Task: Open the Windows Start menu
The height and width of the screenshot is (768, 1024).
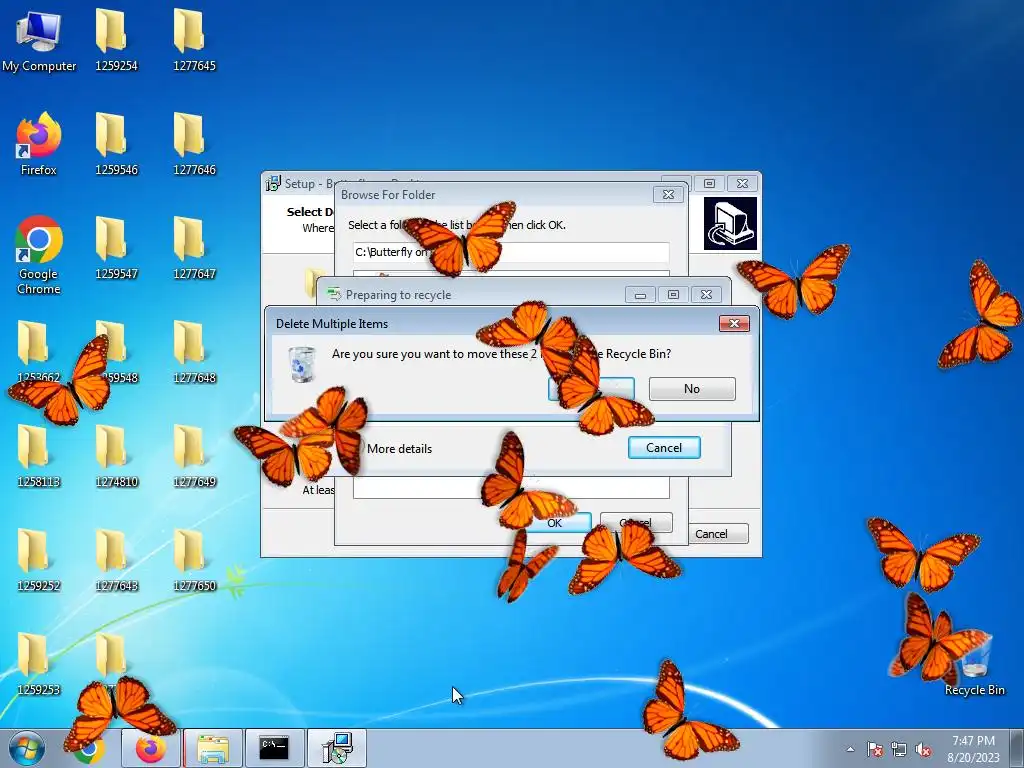Action: 27,748
